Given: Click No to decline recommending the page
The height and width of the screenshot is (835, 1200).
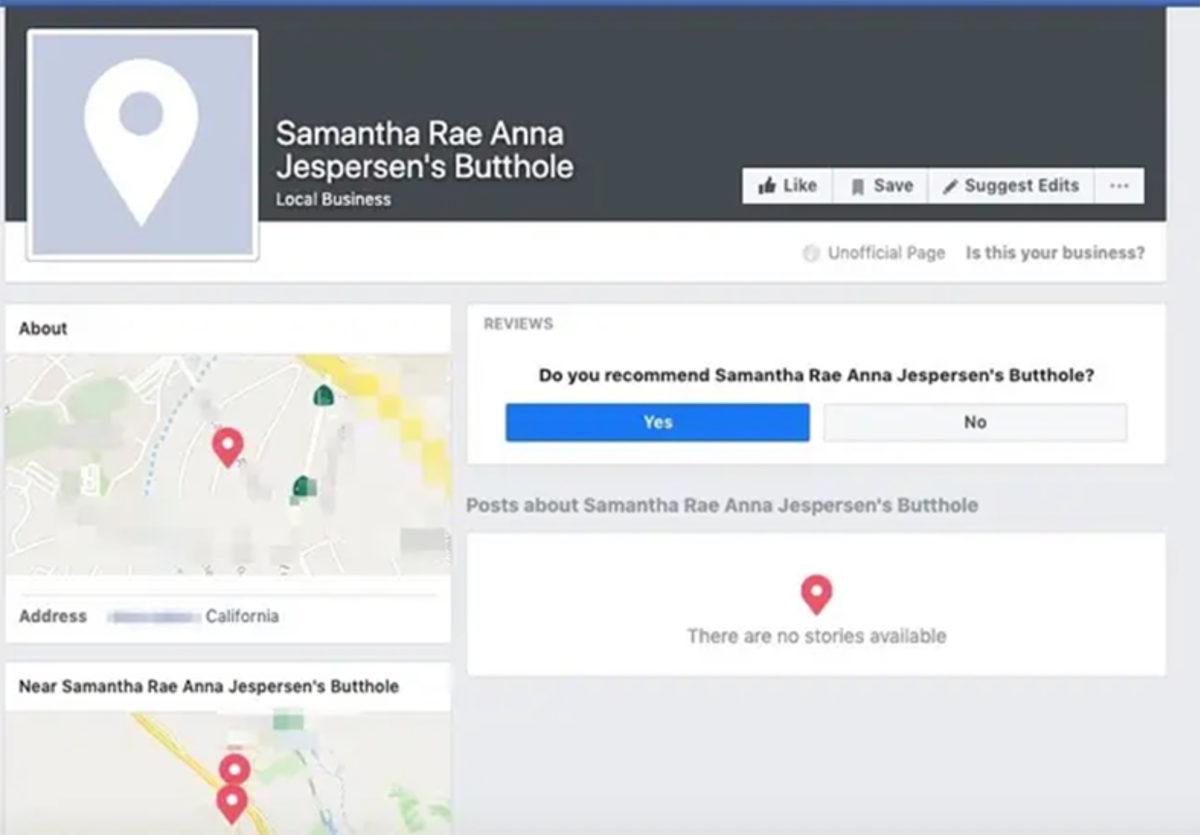Looking at the screenshot, I should (x=974, y=422).
